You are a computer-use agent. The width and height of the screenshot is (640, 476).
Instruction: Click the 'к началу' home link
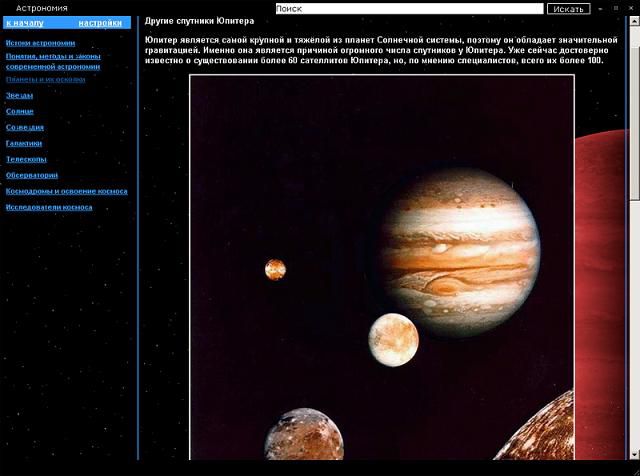[x=24, y=22]
